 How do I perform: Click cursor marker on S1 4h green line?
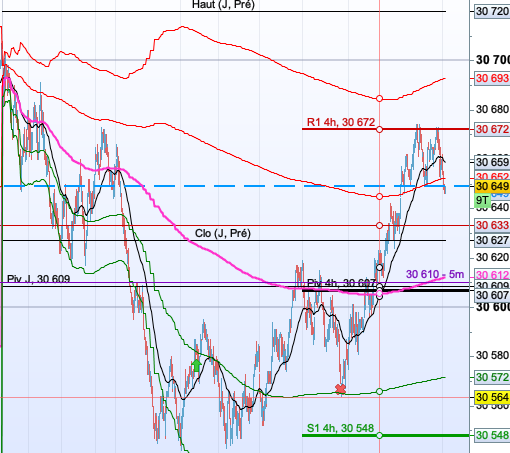click(x=379, y=435)
